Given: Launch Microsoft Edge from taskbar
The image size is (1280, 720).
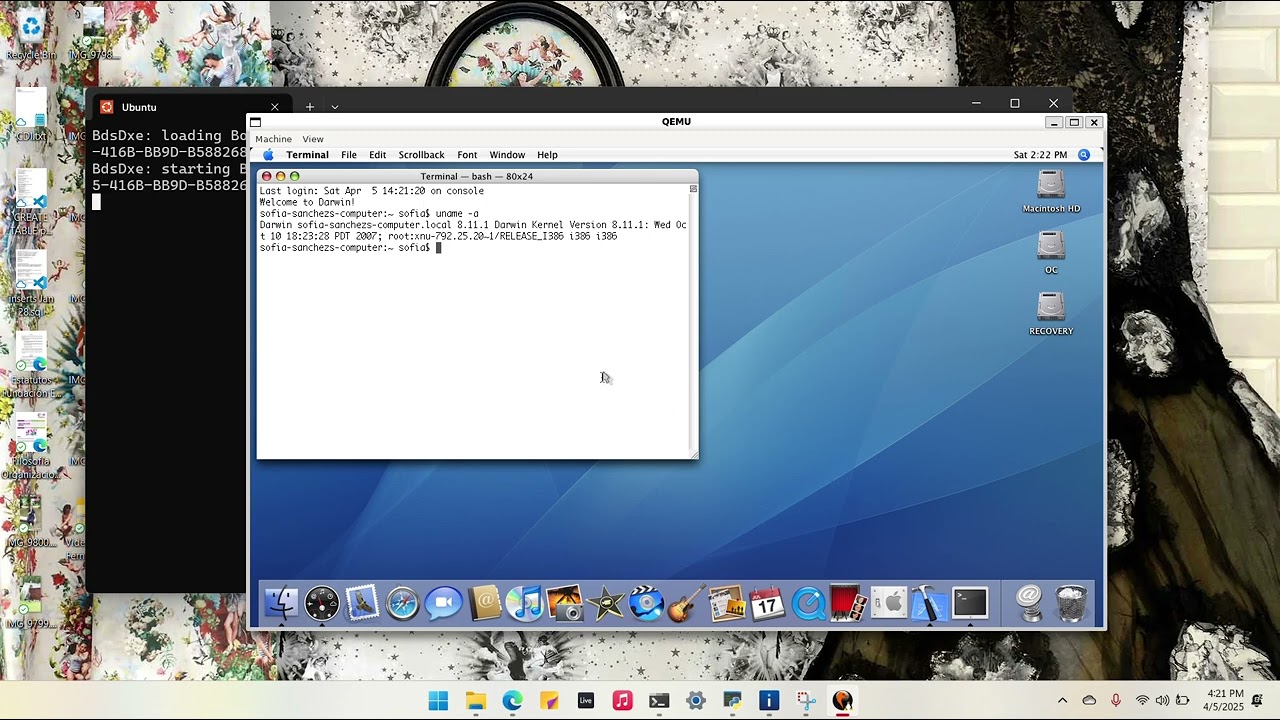Looking at the screenshot, I should tap(512, 701).
